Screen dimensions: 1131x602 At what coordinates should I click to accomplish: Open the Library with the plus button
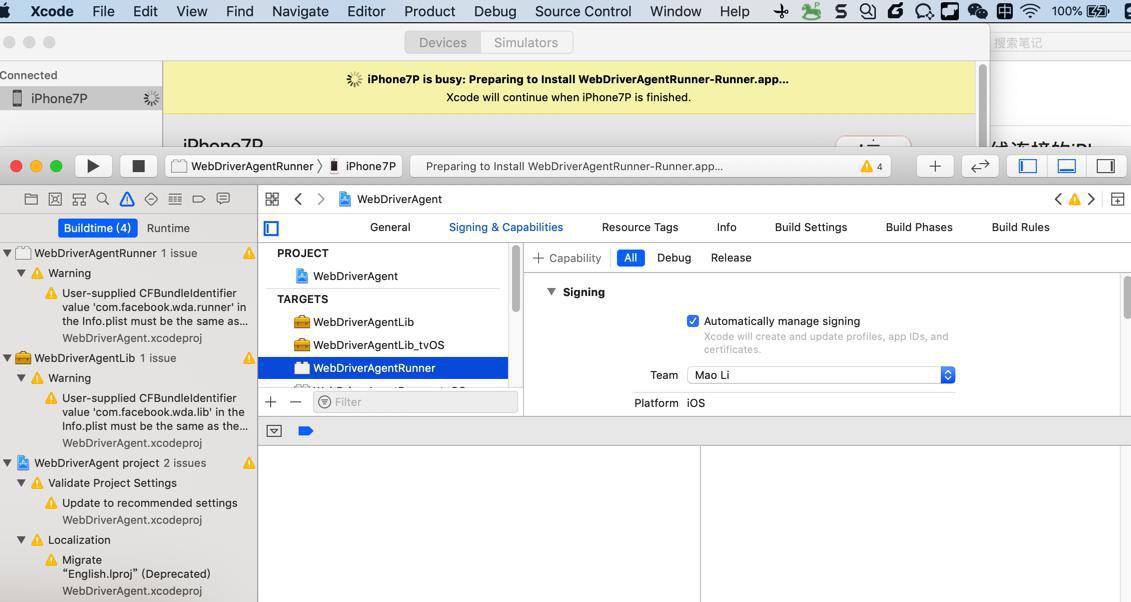[935, 167]
